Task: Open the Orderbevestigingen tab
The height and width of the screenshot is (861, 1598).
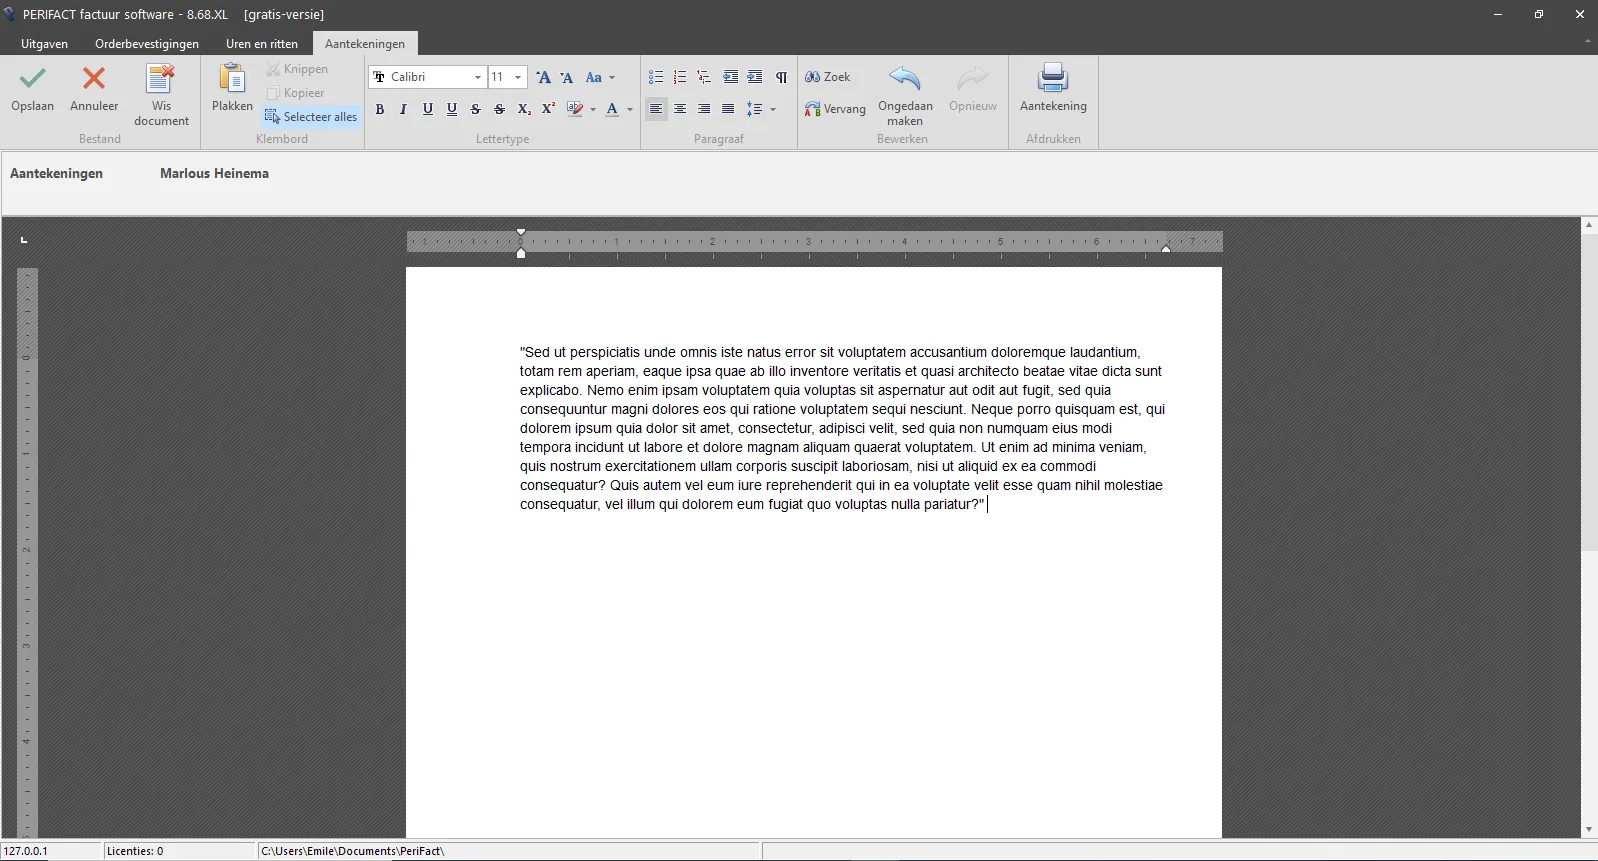Action: [147, 44]
